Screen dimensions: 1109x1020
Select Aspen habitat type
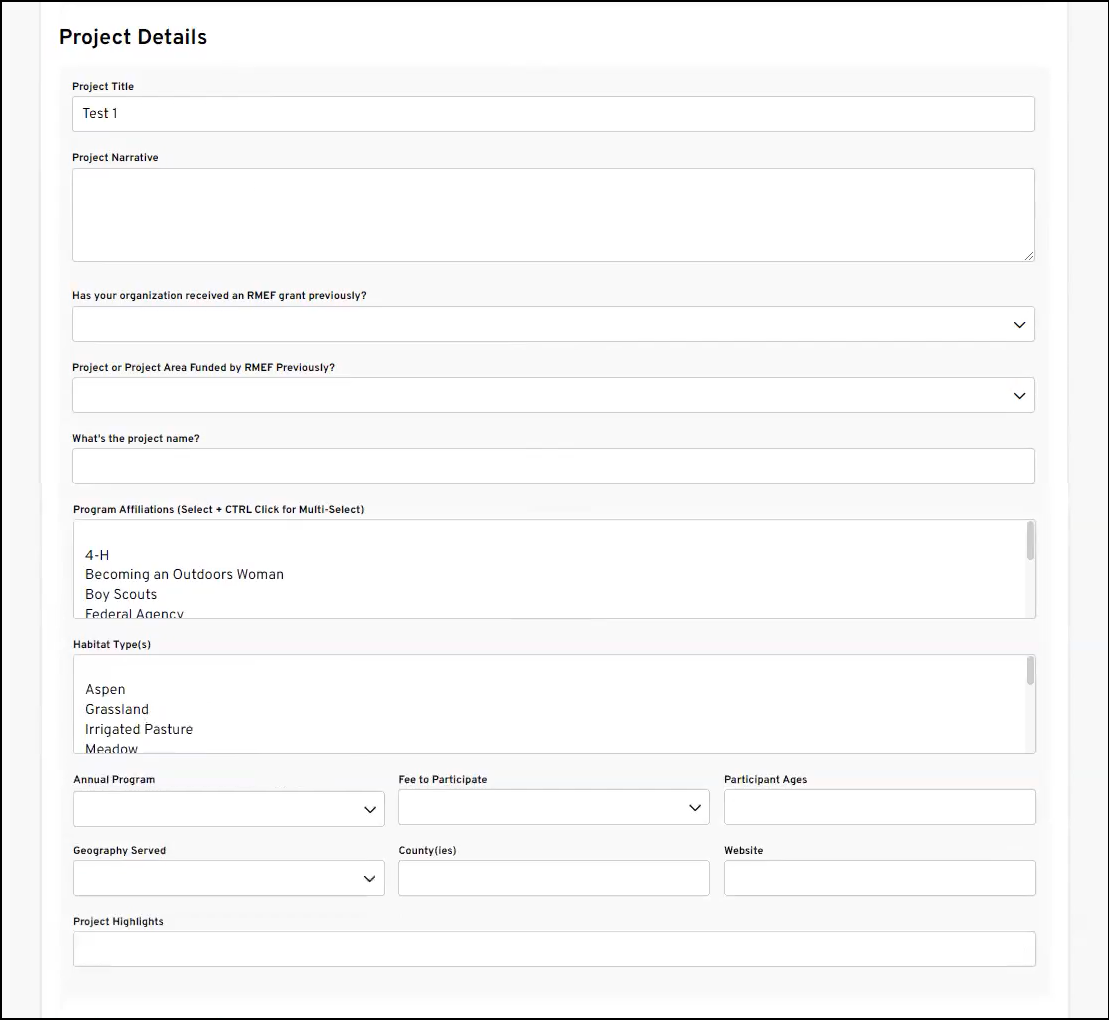[105, 690]
